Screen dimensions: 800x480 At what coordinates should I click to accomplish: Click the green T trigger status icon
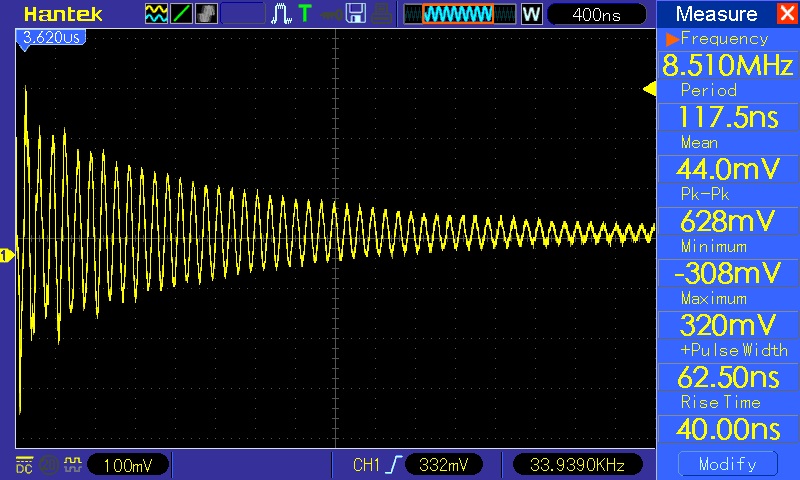point(305,14)
